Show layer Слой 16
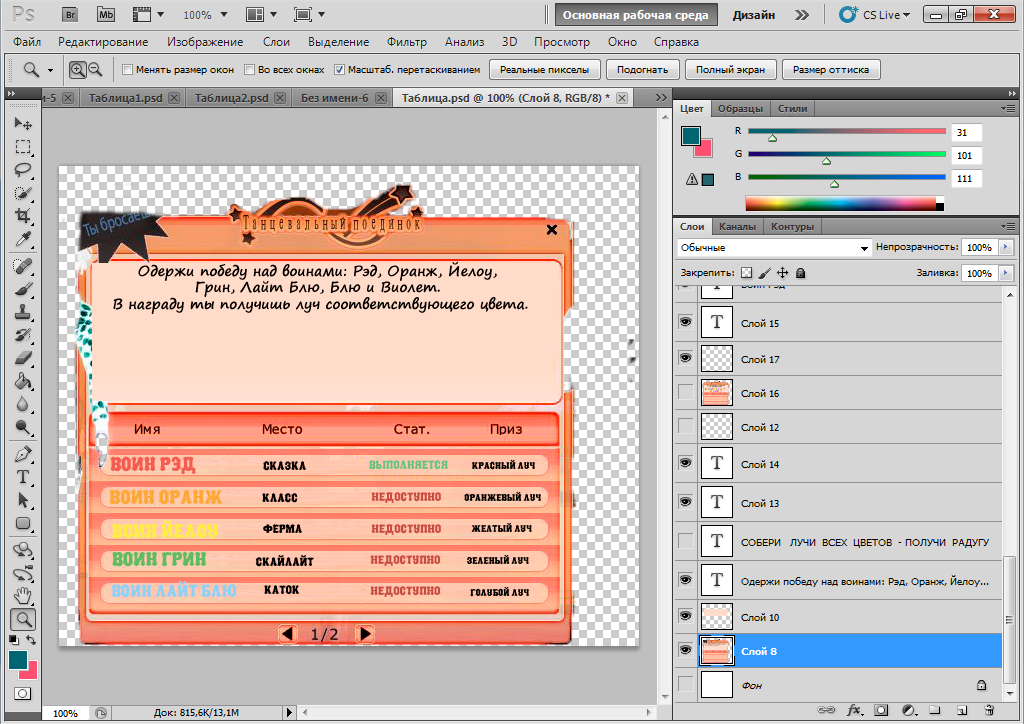 (685, 392)
